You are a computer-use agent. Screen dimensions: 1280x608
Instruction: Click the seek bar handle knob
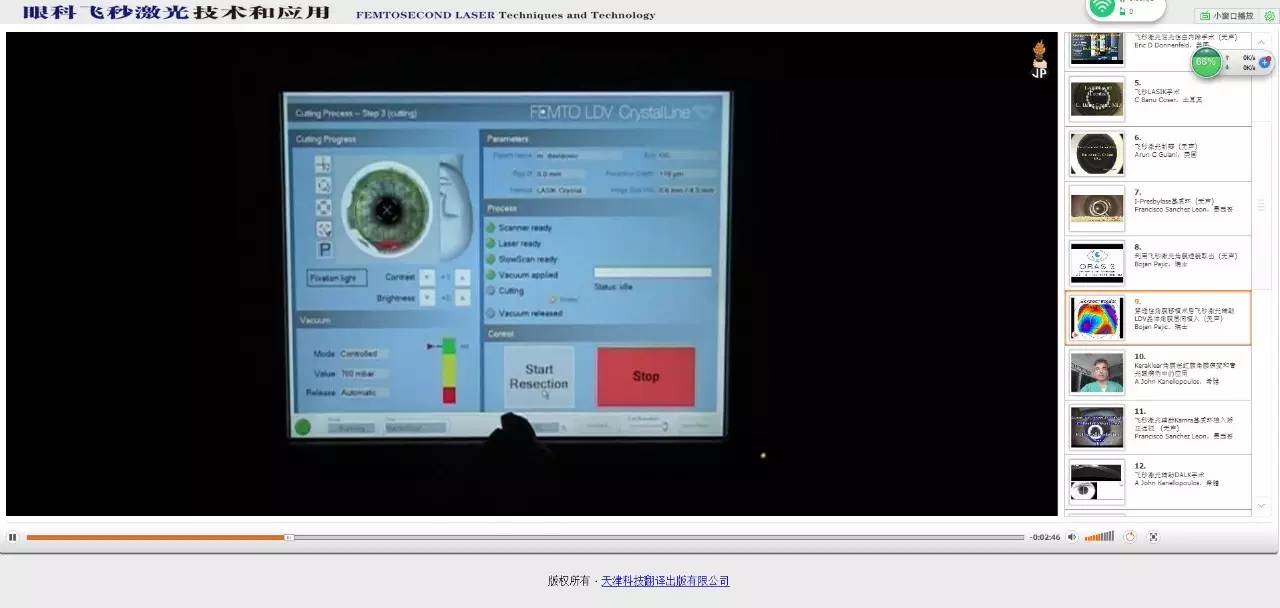[x=289, y=537]
